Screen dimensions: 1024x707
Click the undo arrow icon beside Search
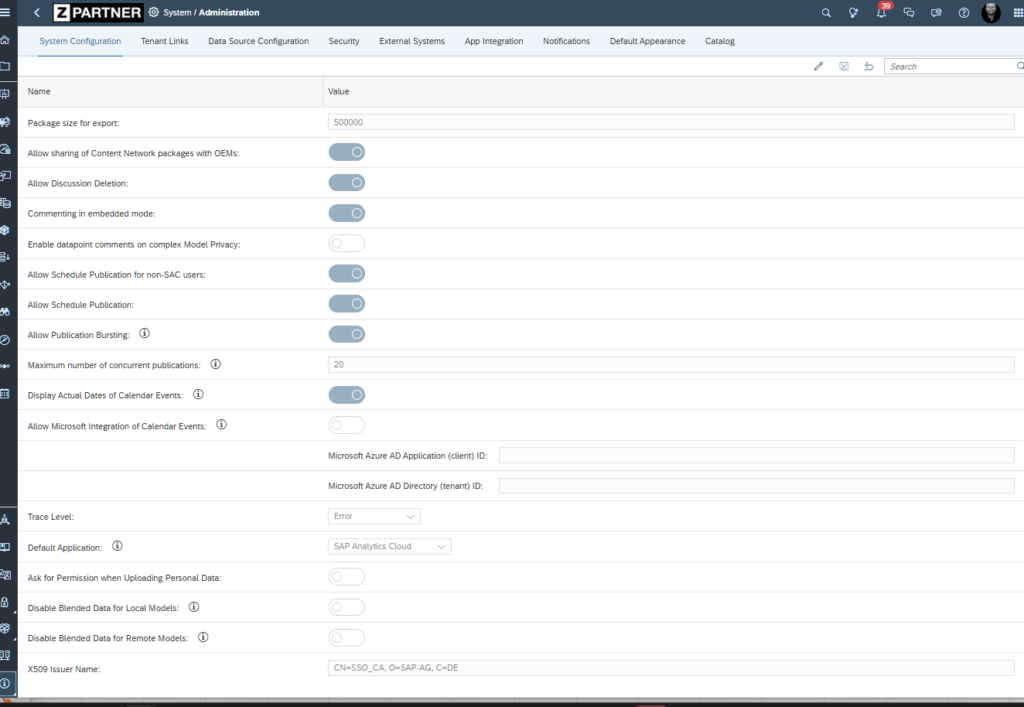(x=868, y=66)
